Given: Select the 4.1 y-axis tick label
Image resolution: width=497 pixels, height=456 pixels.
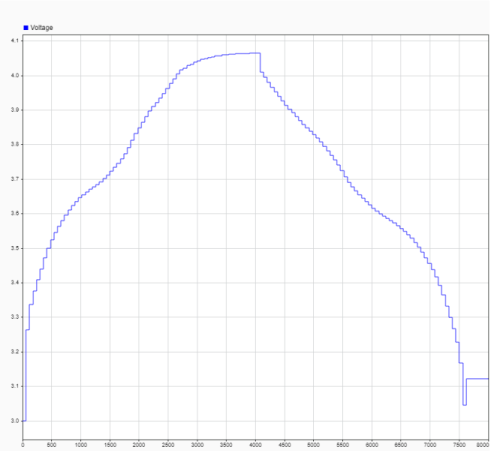Looking at the screenshot, I should pyautogui.click(x=15, y=41).
